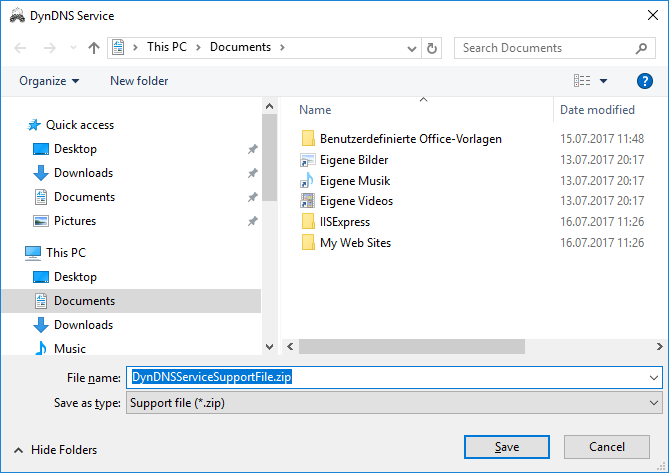Image resolution: width=669 pixels, height=473 pixels.
Task: Click the horizontal scrollbar right arrow
Action: tap(659, 346)
